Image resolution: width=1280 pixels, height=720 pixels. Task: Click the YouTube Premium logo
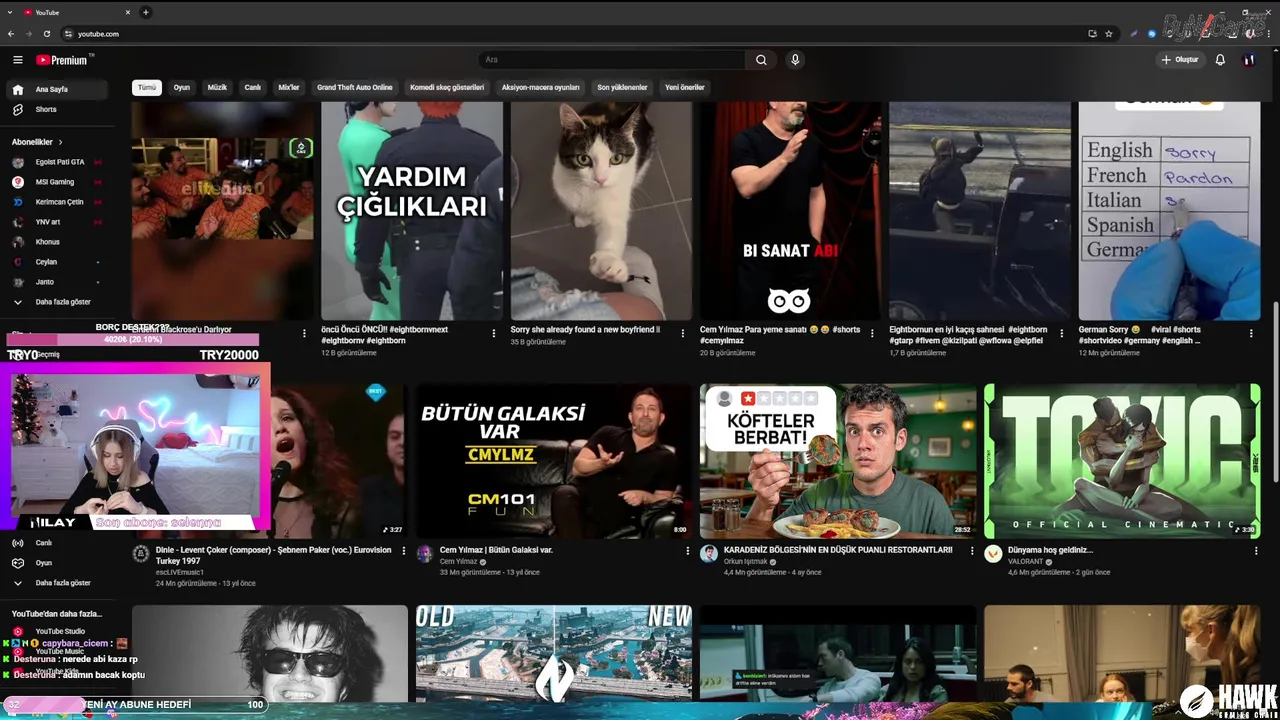pyautogui.click(x=64, y=60)
